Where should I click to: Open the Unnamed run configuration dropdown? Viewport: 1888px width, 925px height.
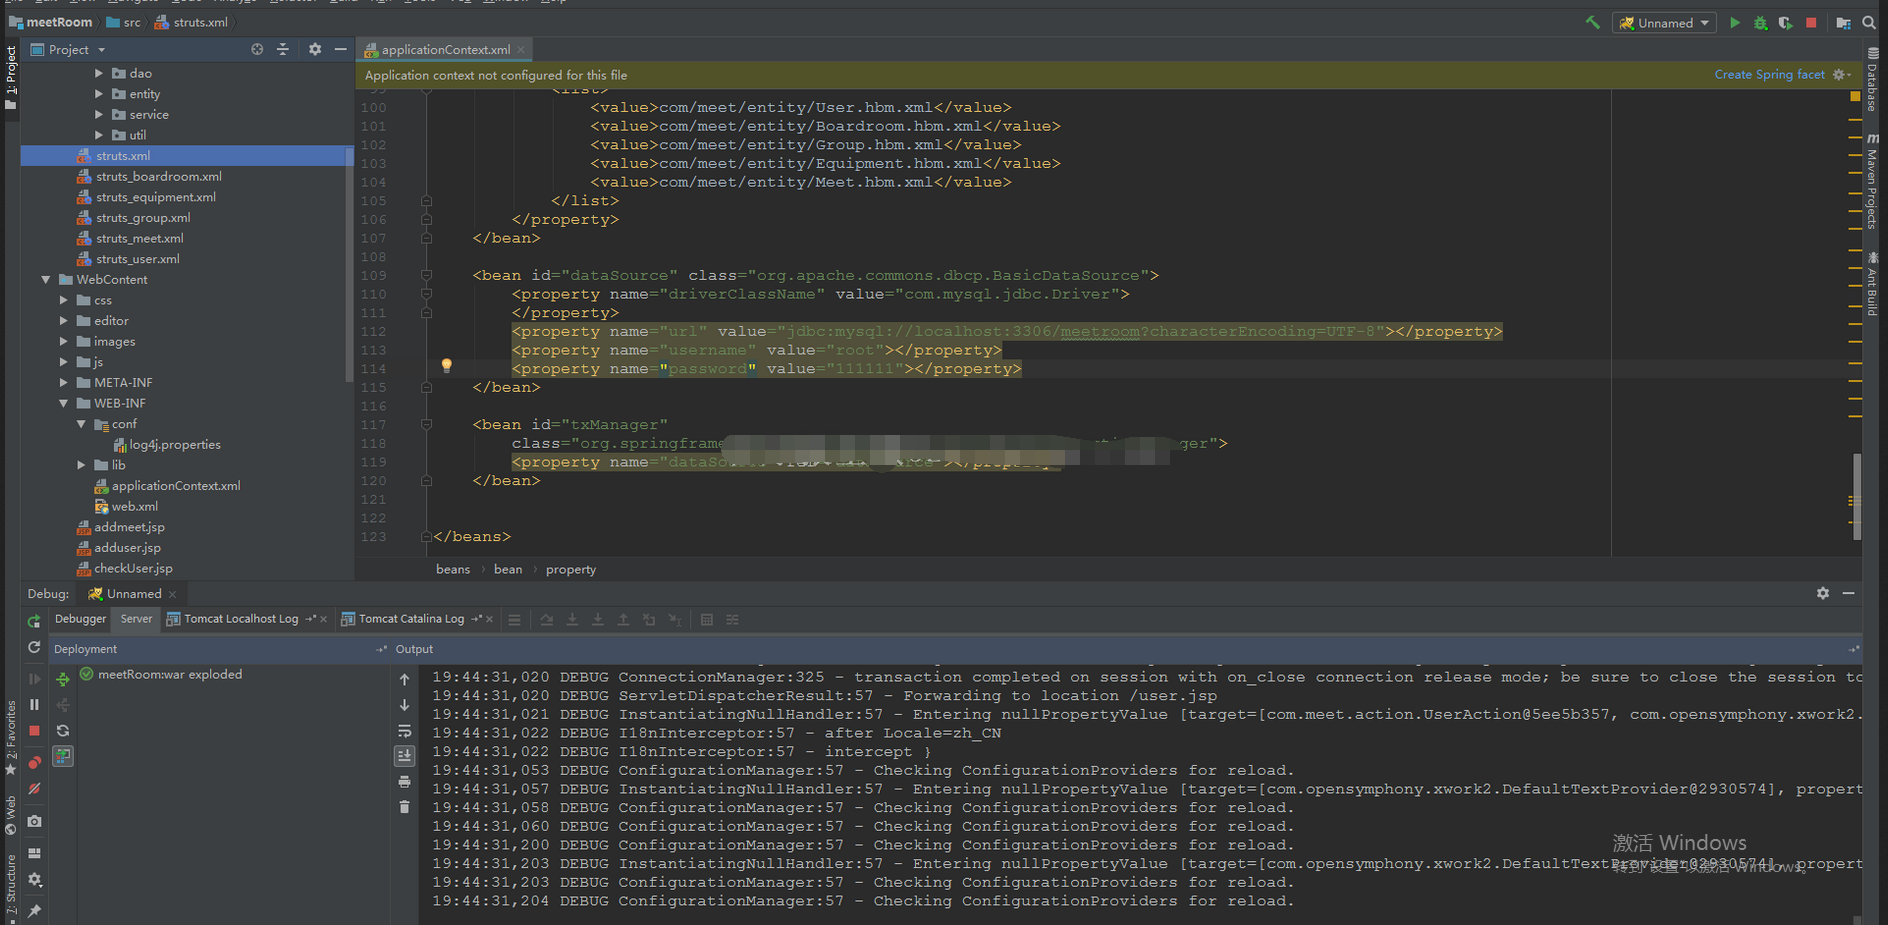1664,23
